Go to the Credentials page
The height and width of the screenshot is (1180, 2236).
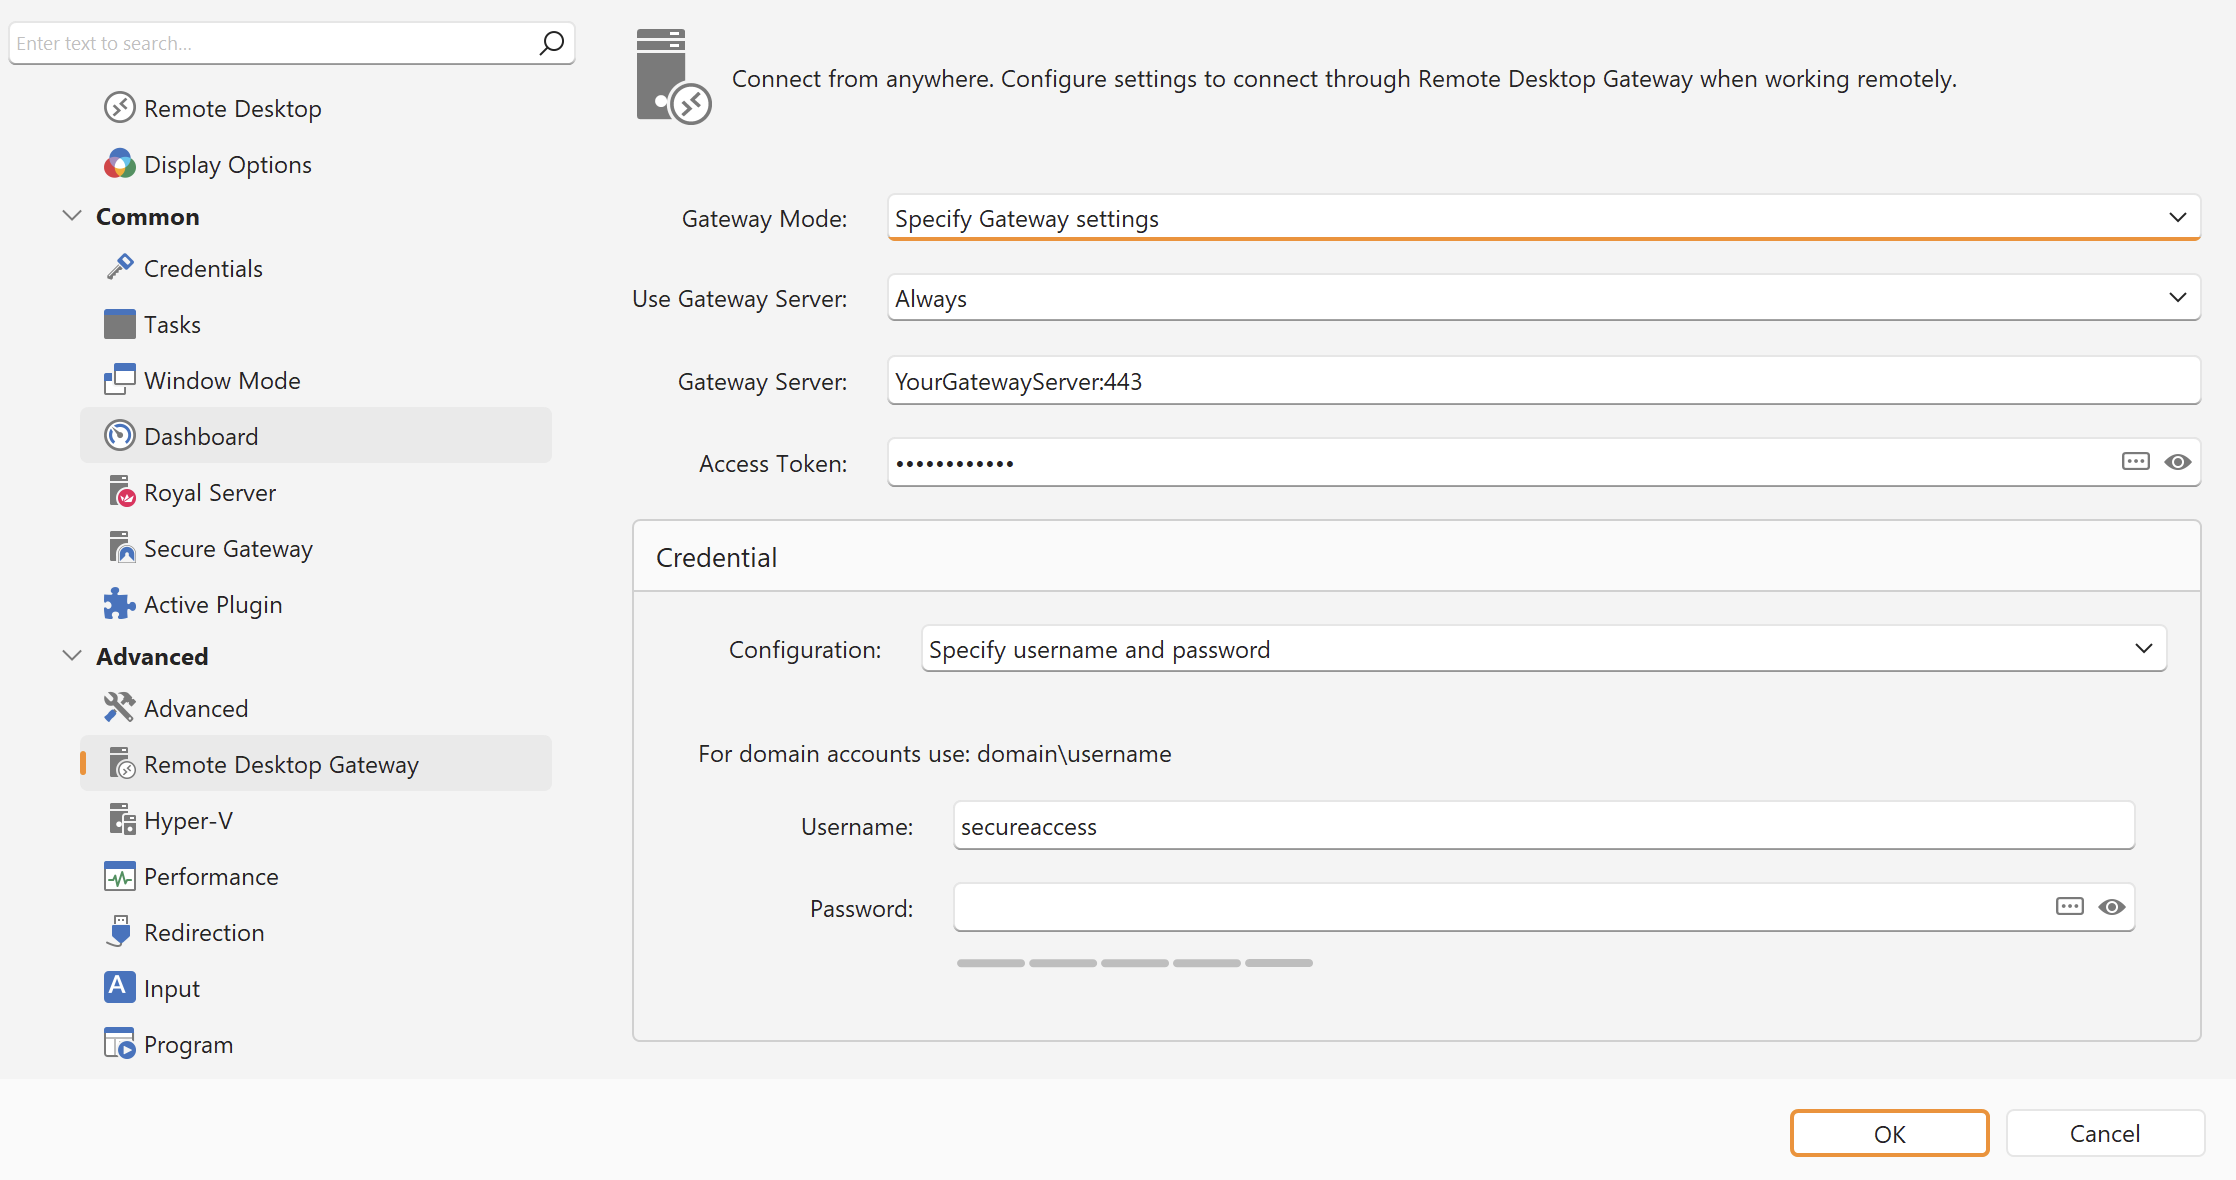(x=316, y=268)
